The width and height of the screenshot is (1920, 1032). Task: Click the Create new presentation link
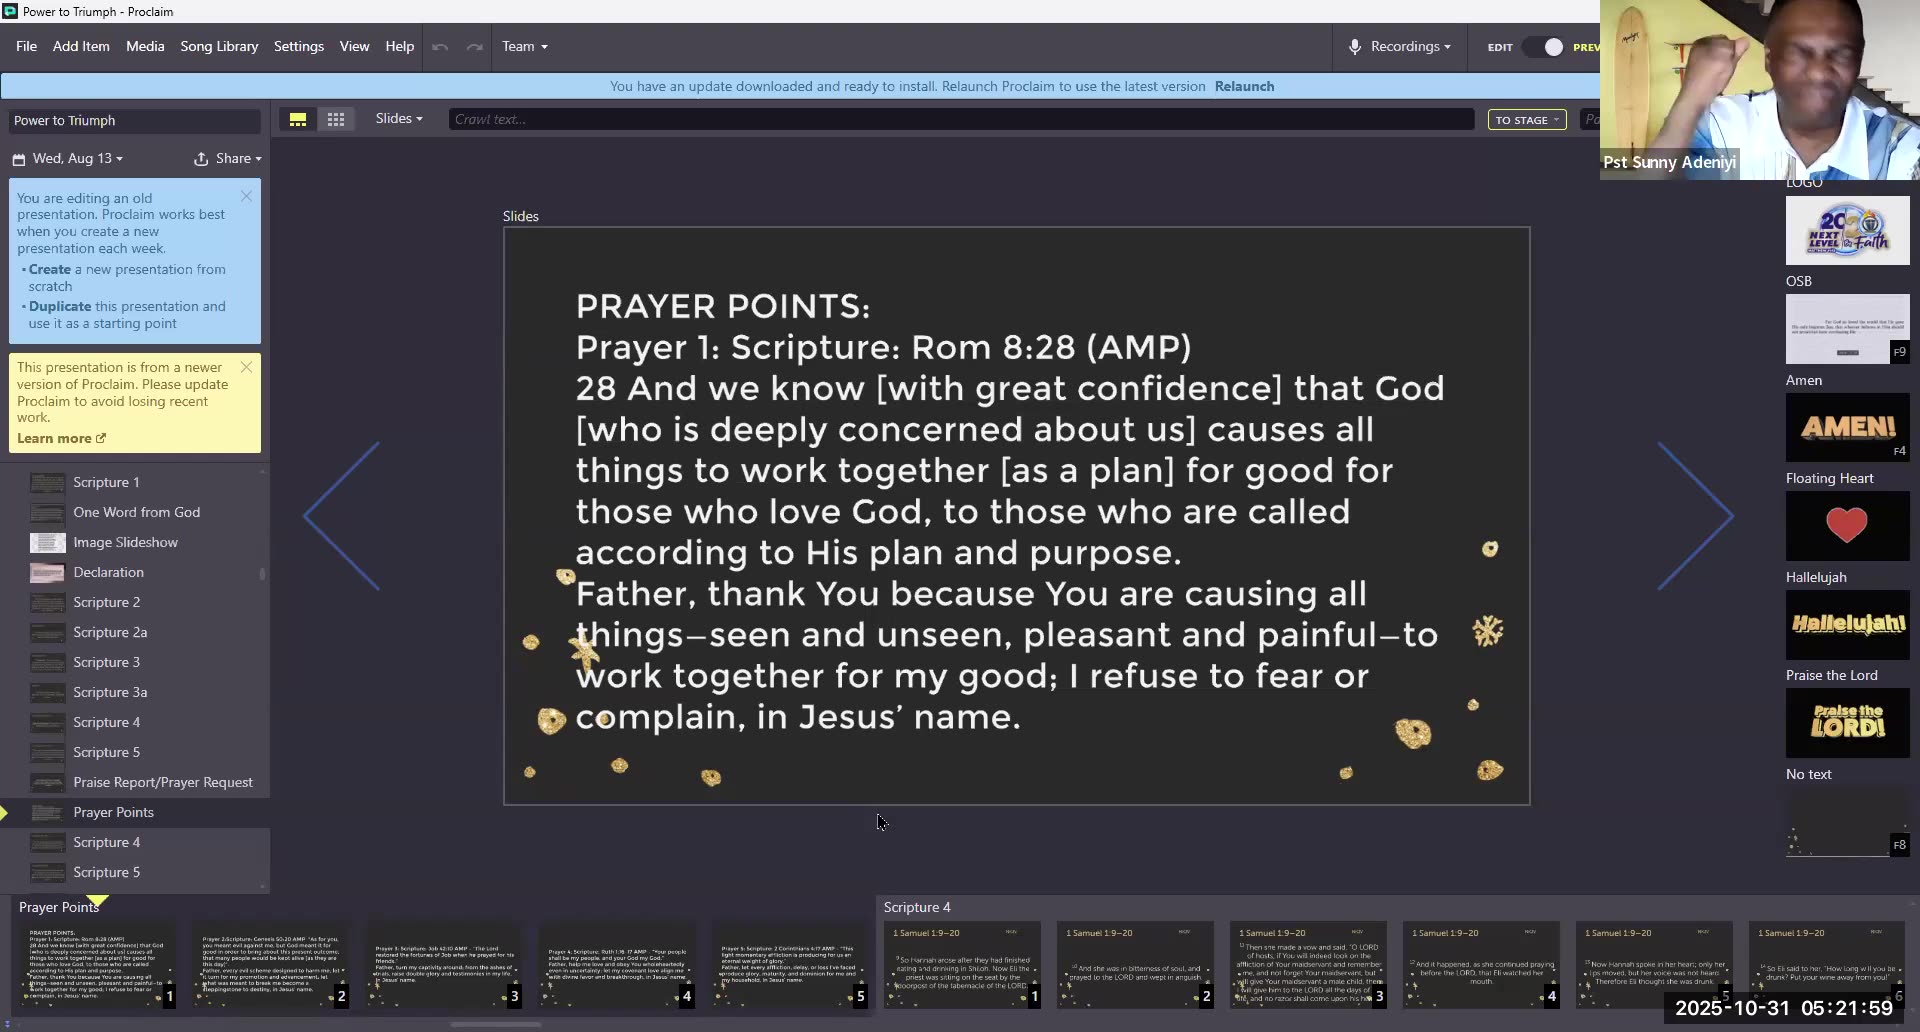(49, 270)
